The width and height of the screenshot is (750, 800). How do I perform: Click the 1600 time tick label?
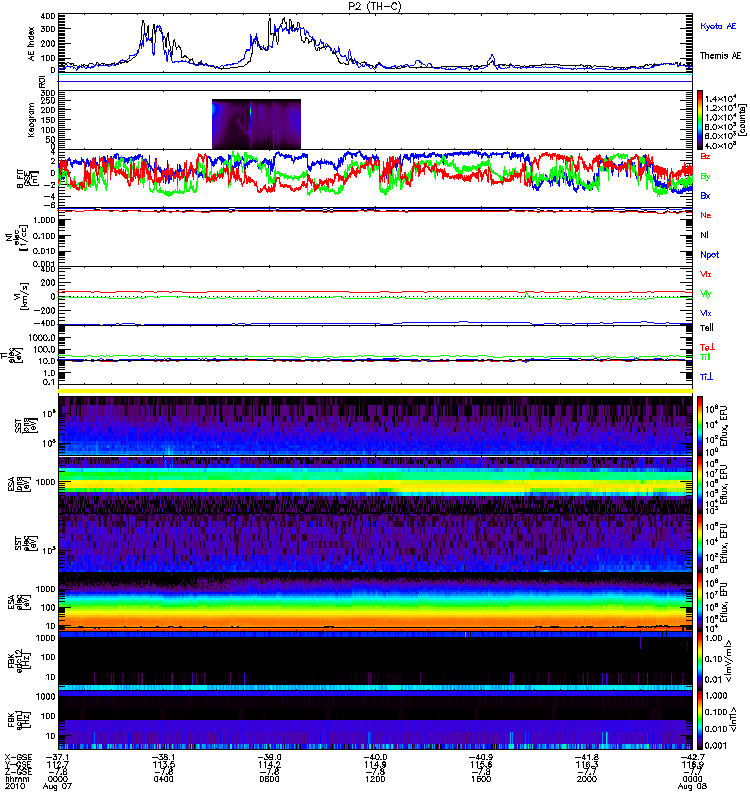tap(481, 779)
